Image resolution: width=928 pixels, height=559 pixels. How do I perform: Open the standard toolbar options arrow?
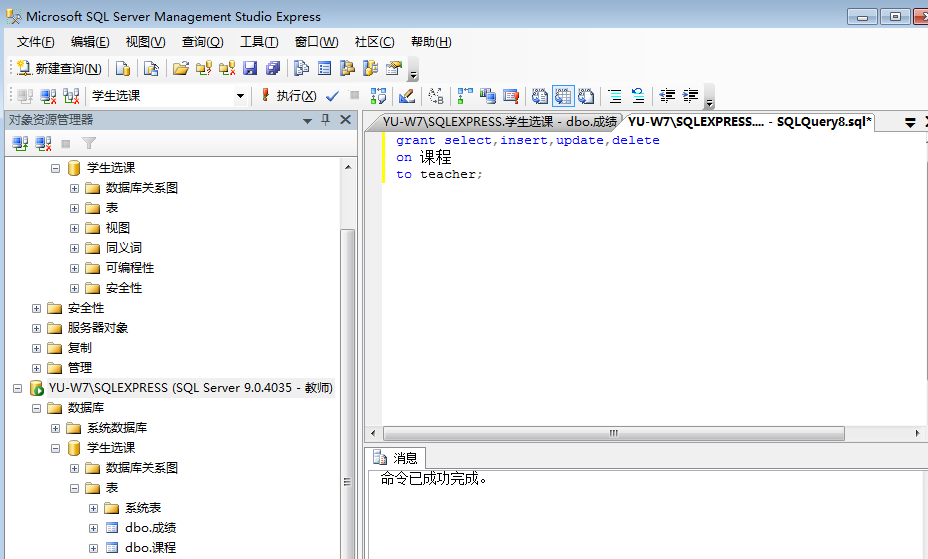tap(414, 70)
